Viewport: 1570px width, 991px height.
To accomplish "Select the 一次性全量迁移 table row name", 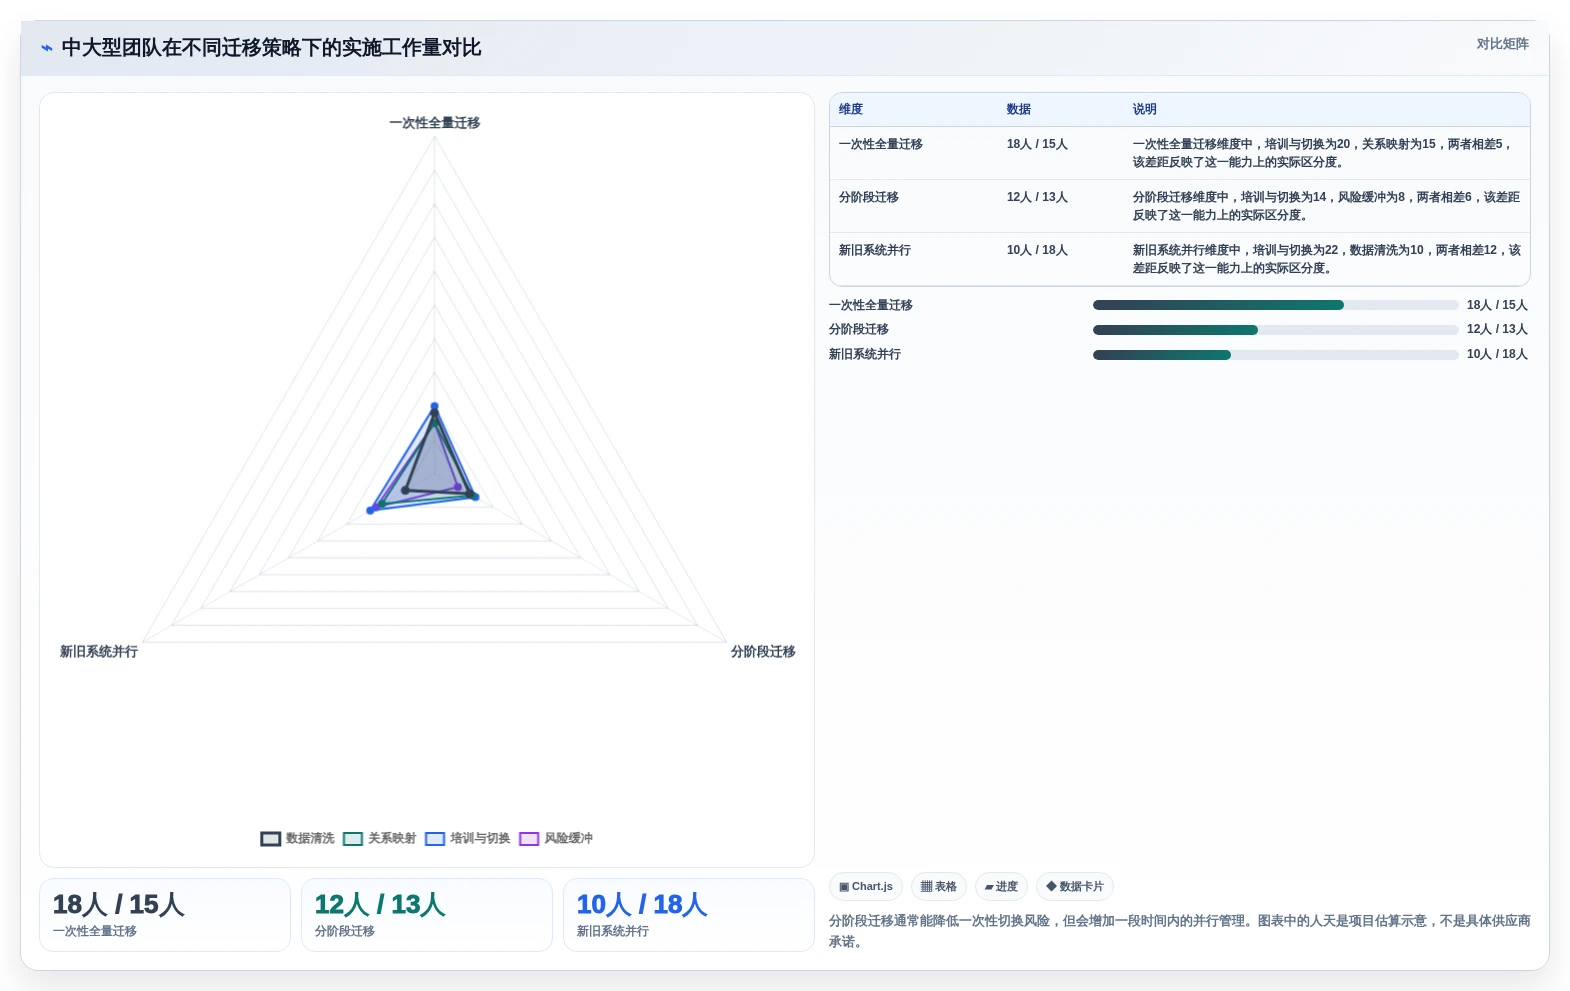I will coord(881,145).
